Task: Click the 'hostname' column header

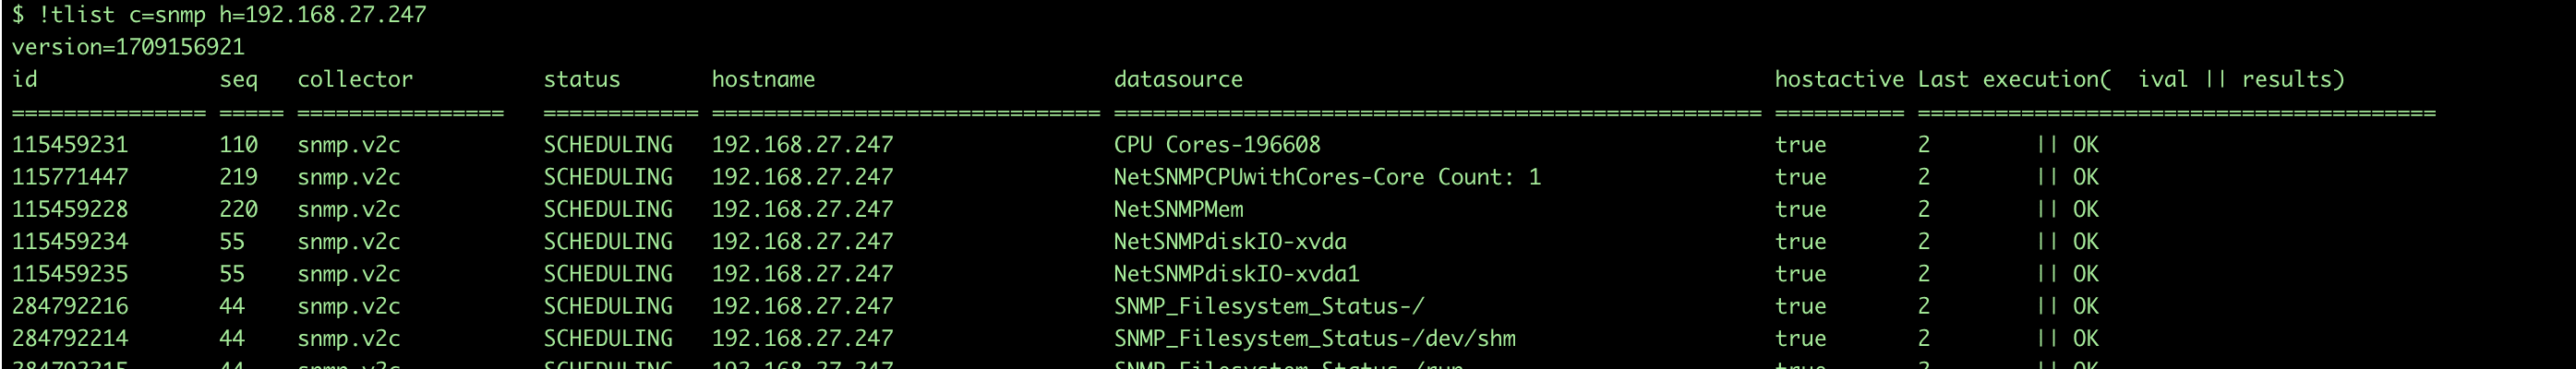Action: point(763,79)
